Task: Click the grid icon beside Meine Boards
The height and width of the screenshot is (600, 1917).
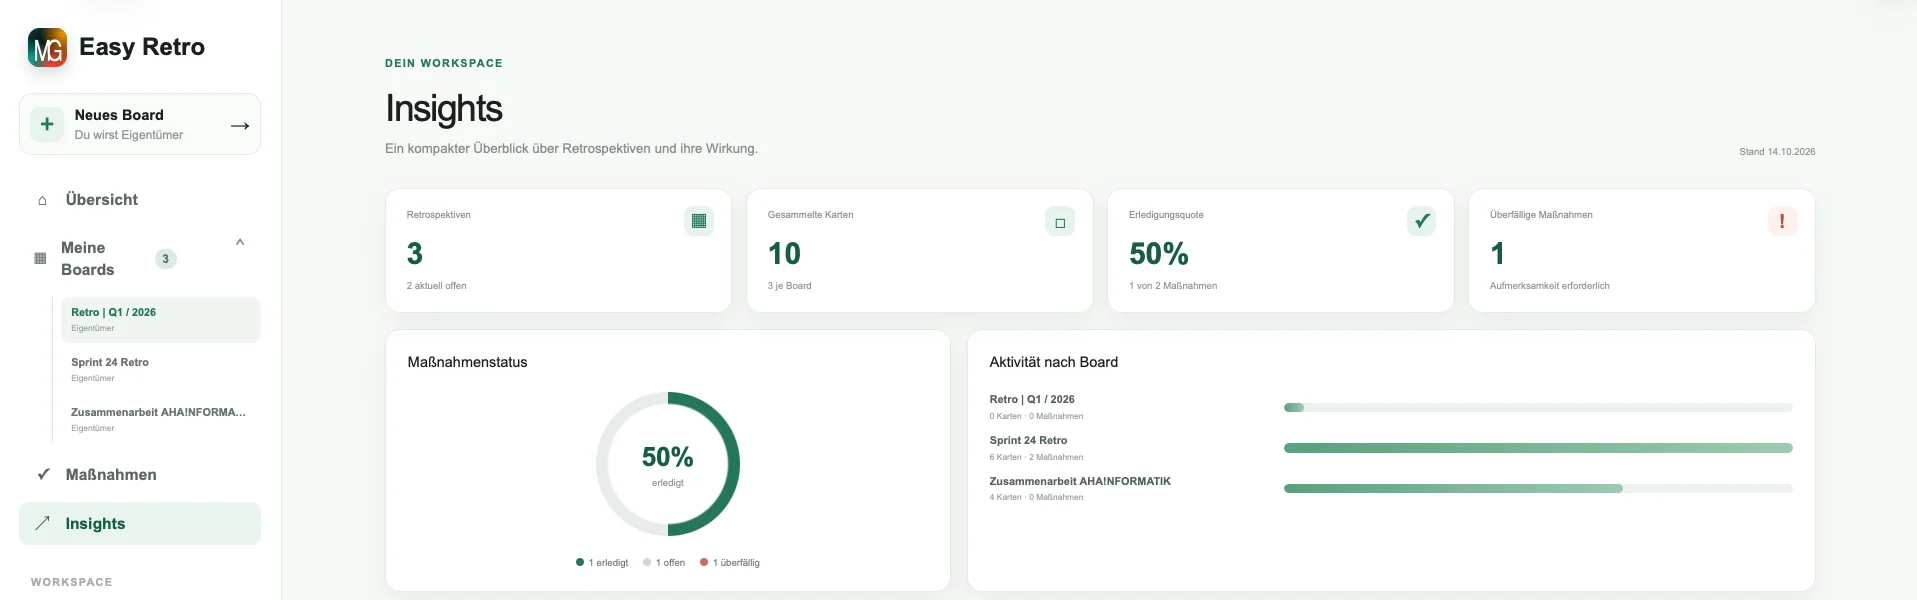Action: click(x=40, y=258)
